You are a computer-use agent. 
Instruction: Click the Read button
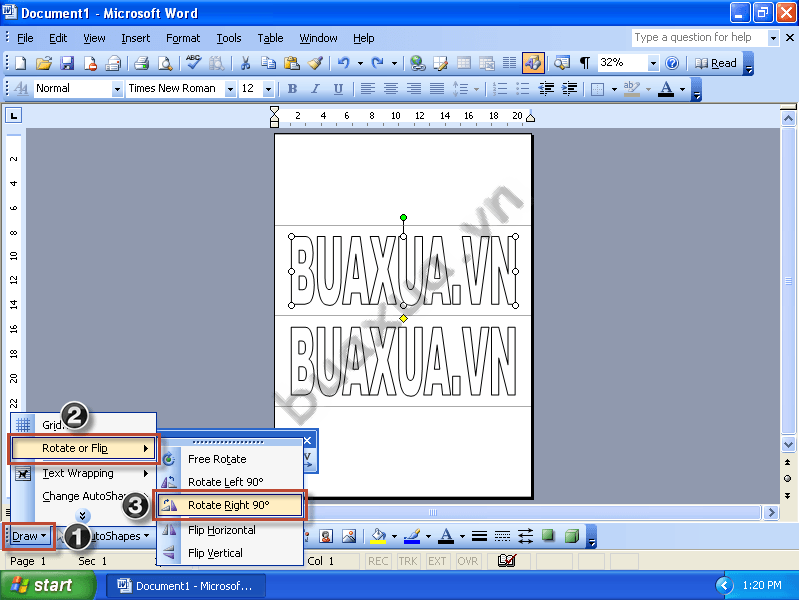coord(717,63)
